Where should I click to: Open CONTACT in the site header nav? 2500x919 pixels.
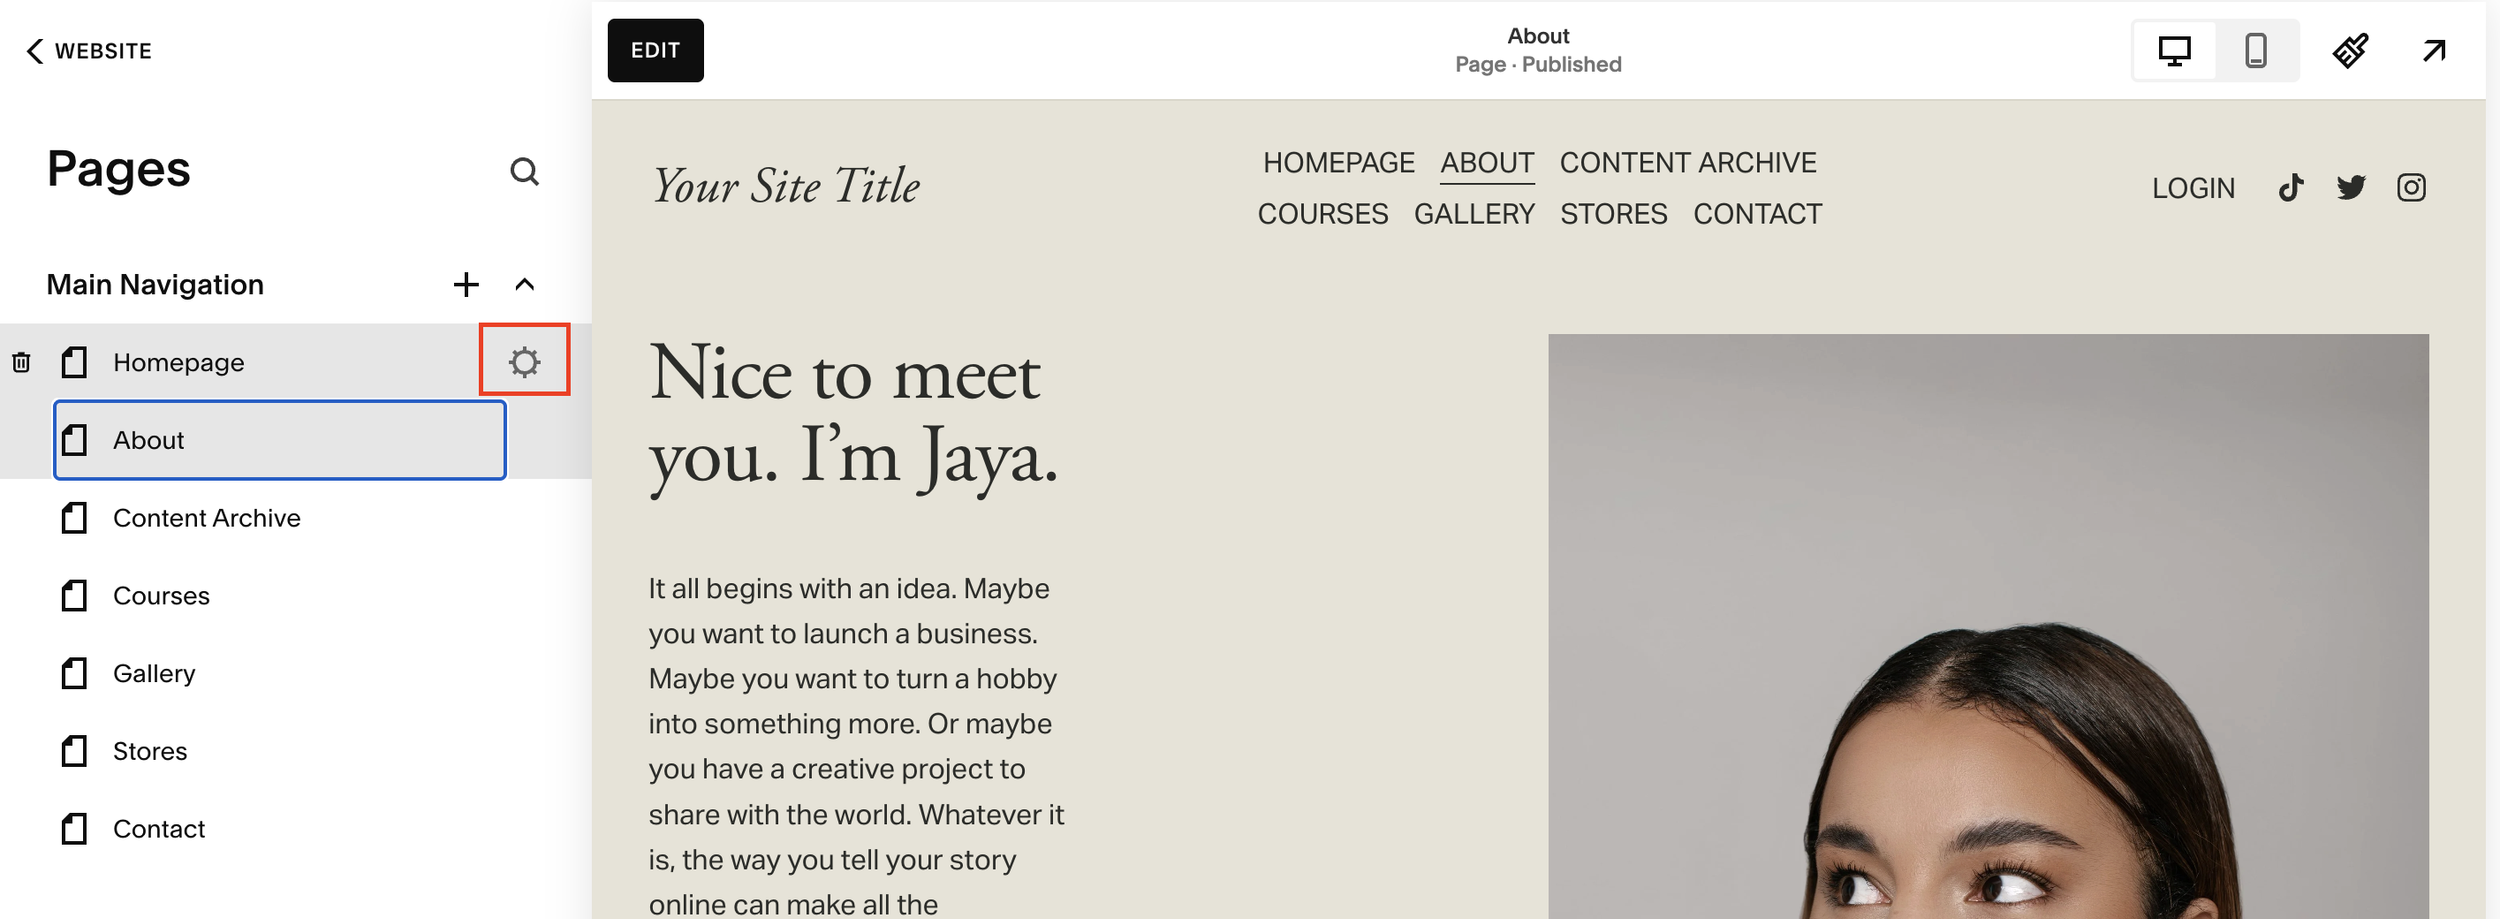pos(1758,214)
